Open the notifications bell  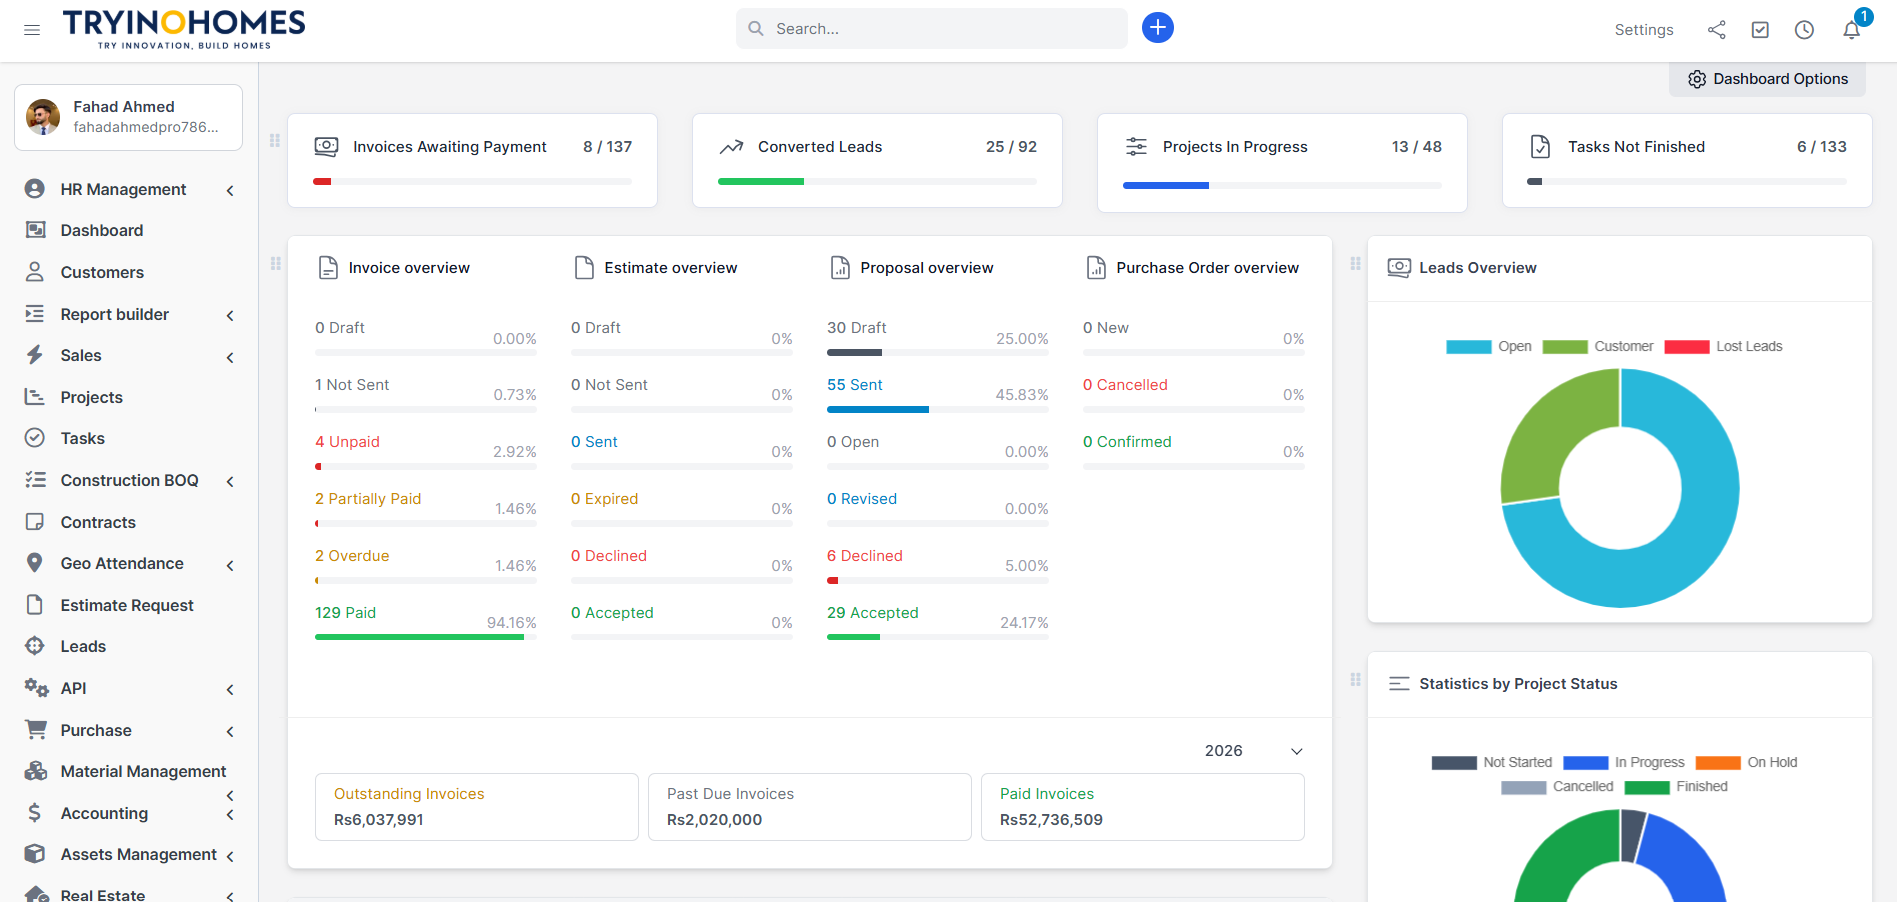click(1852, 30)
